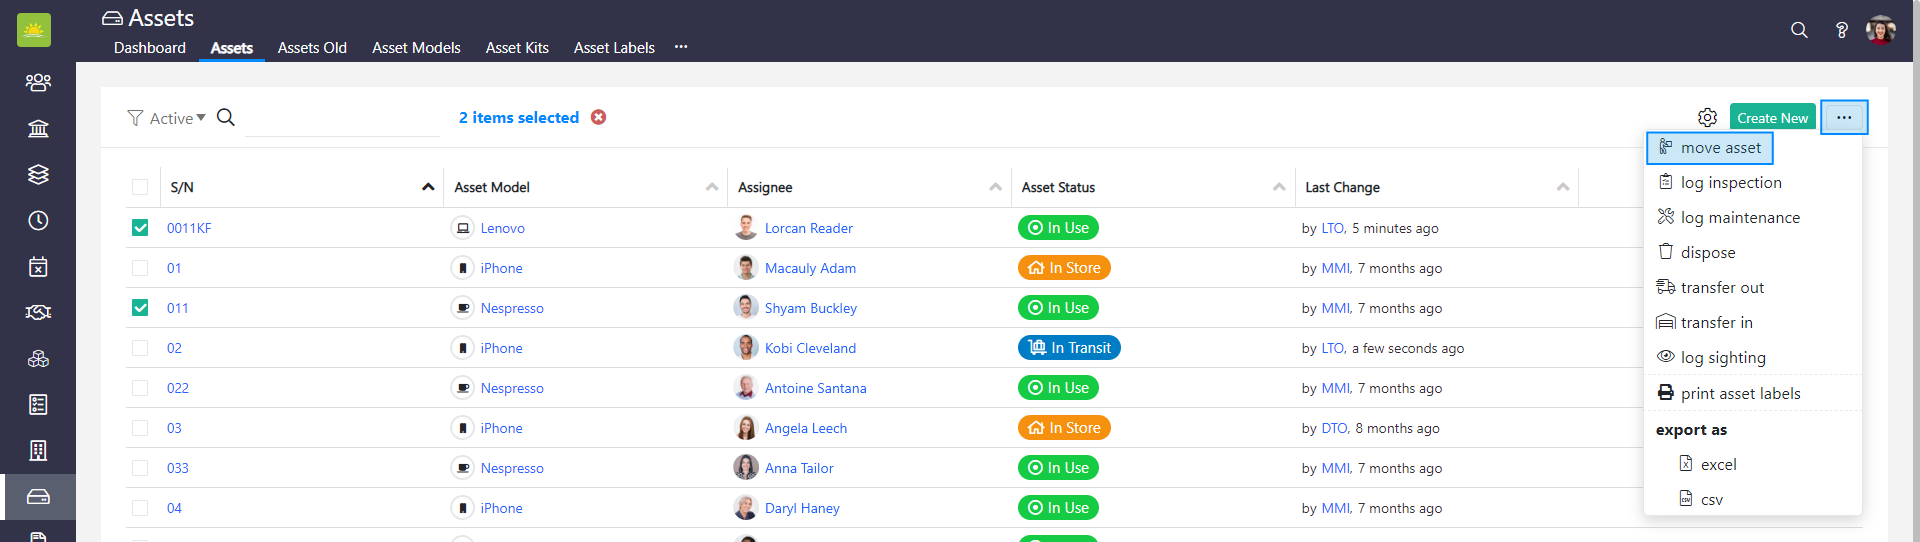
Task: Toggle the select-all checkbox in header
Action: coord(140,187)
